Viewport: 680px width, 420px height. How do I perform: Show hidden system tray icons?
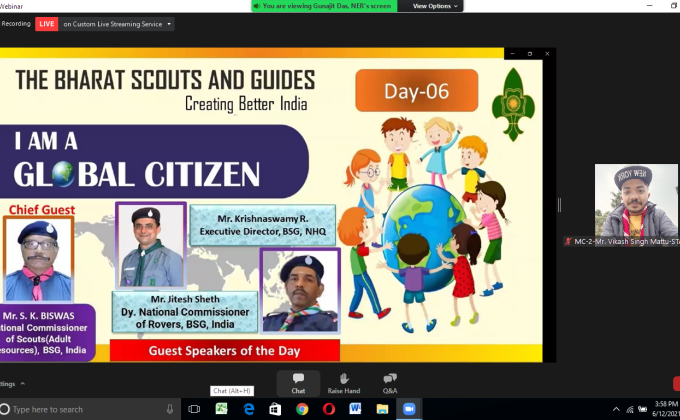616,409
